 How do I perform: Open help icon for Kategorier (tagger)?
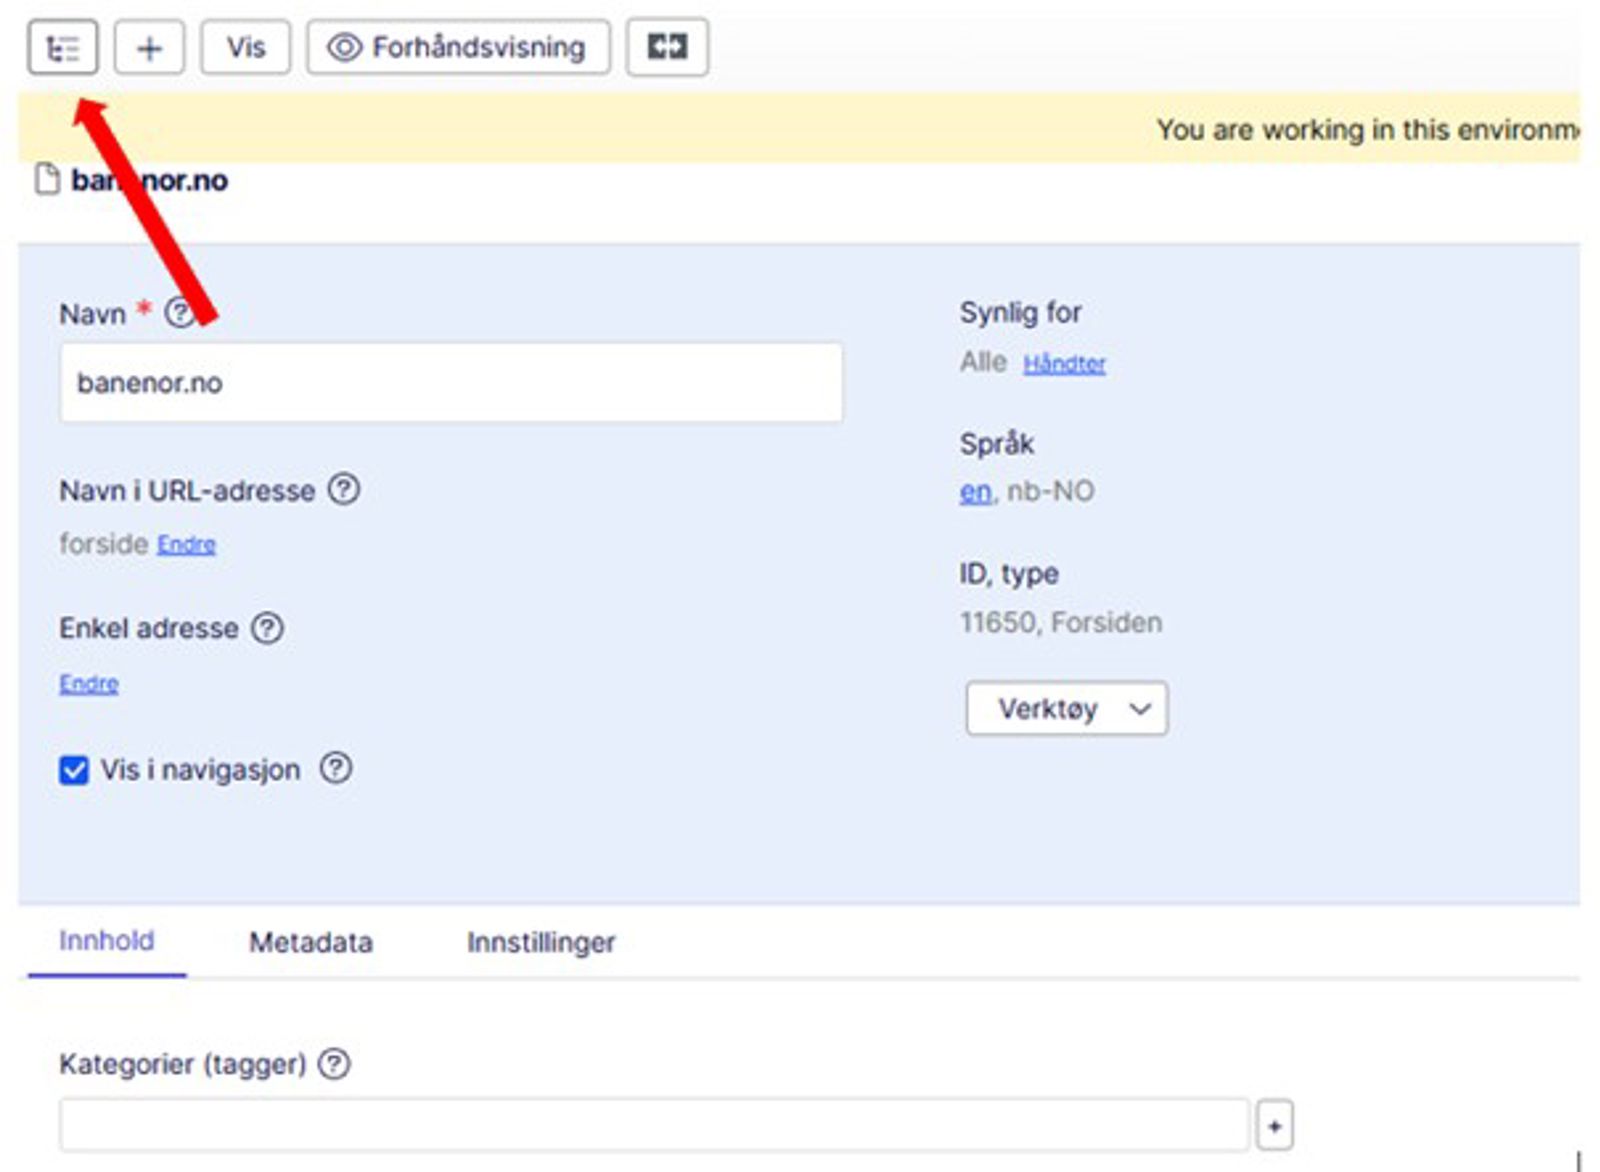(334, 1063)
